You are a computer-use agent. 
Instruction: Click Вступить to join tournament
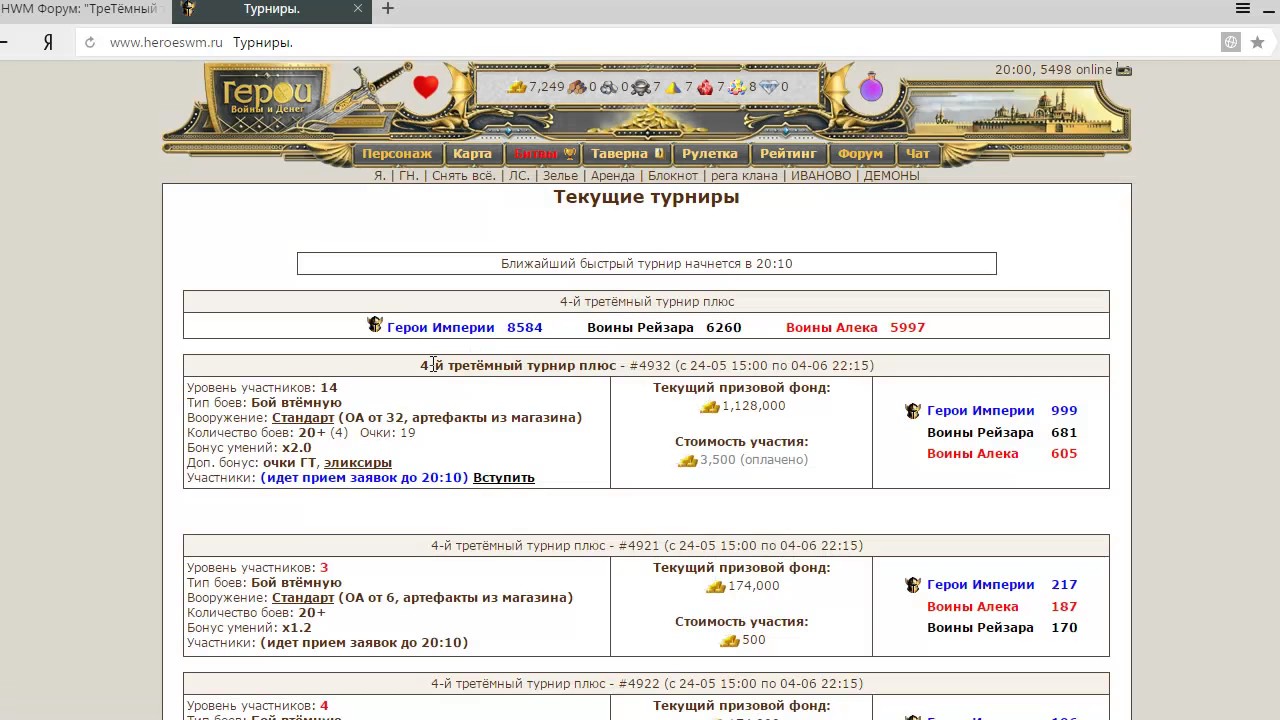pyautogui.click(x=504, y=478)
